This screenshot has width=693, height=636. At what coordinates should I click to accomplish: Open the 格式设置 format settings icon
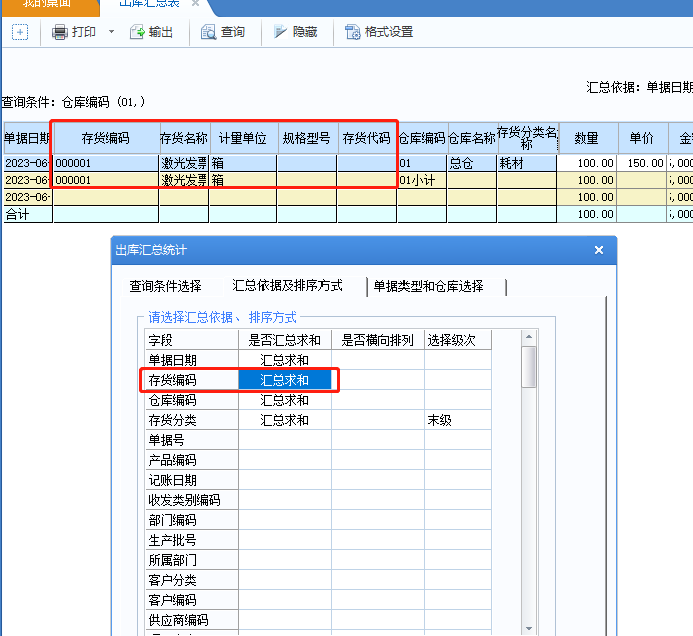(x=353, y=32)
